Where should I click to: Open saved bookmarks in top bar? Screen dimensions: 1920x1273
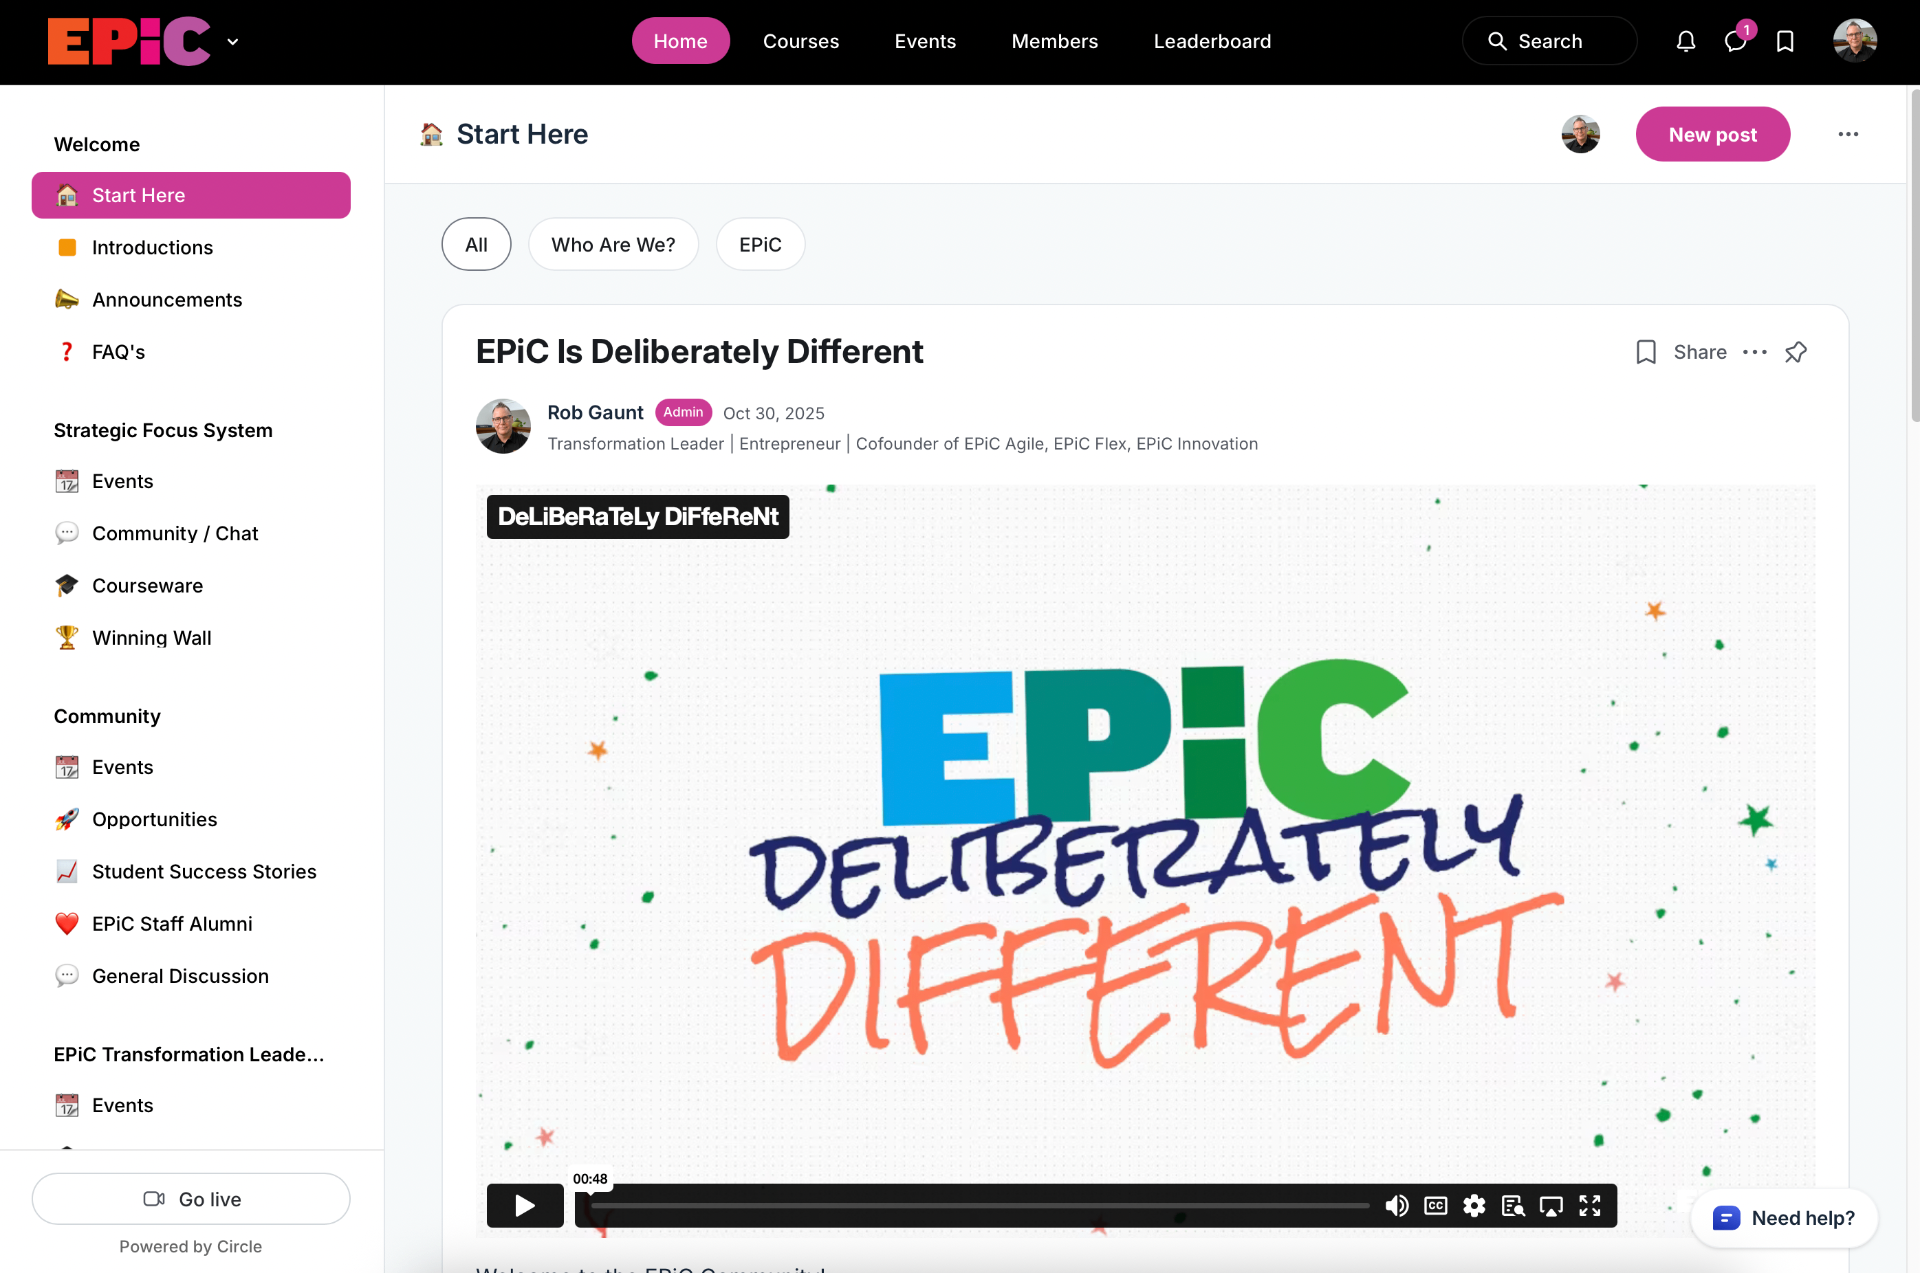coord(1785,41)
